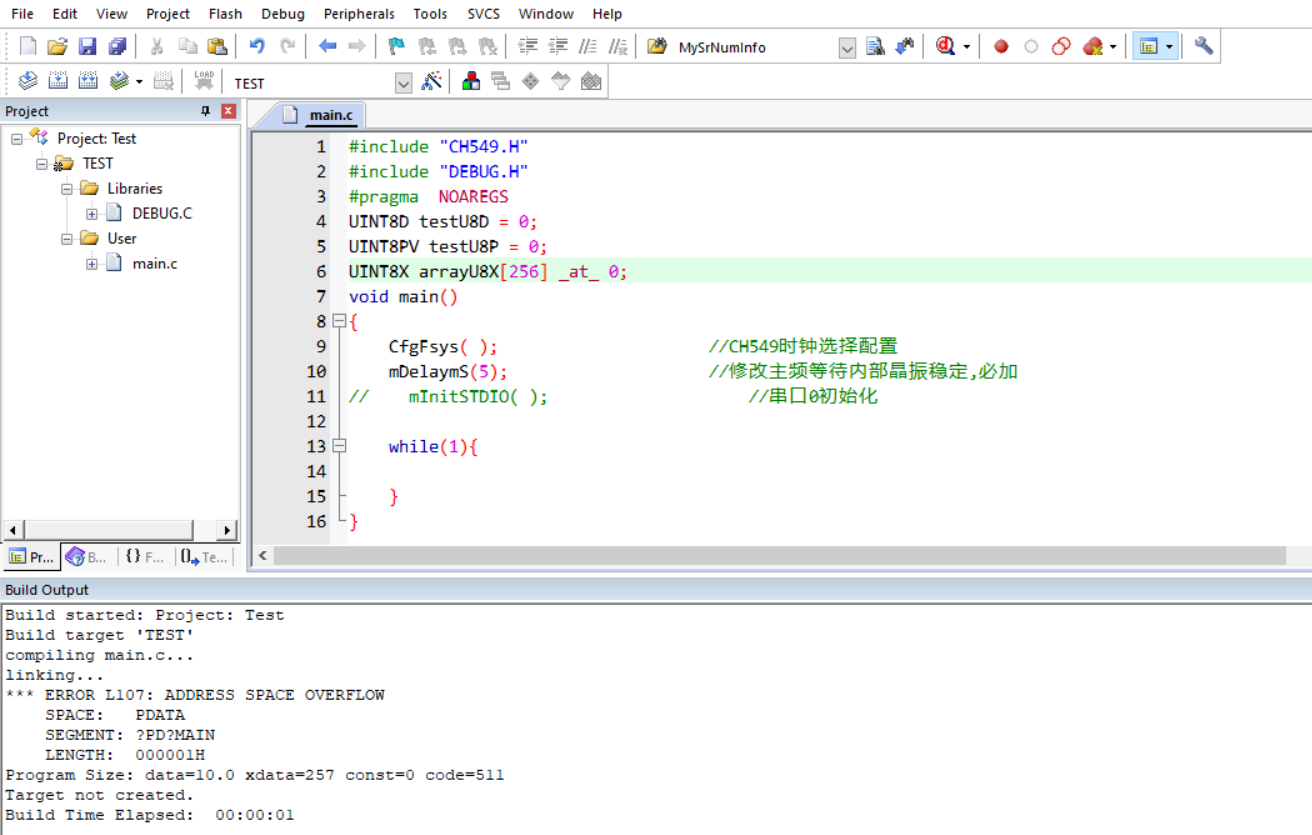Fold the while loop at line 13
Image resolution: width=1312 pixels, height=835 pixels.
pyautogui.click(x=339, y=446)
